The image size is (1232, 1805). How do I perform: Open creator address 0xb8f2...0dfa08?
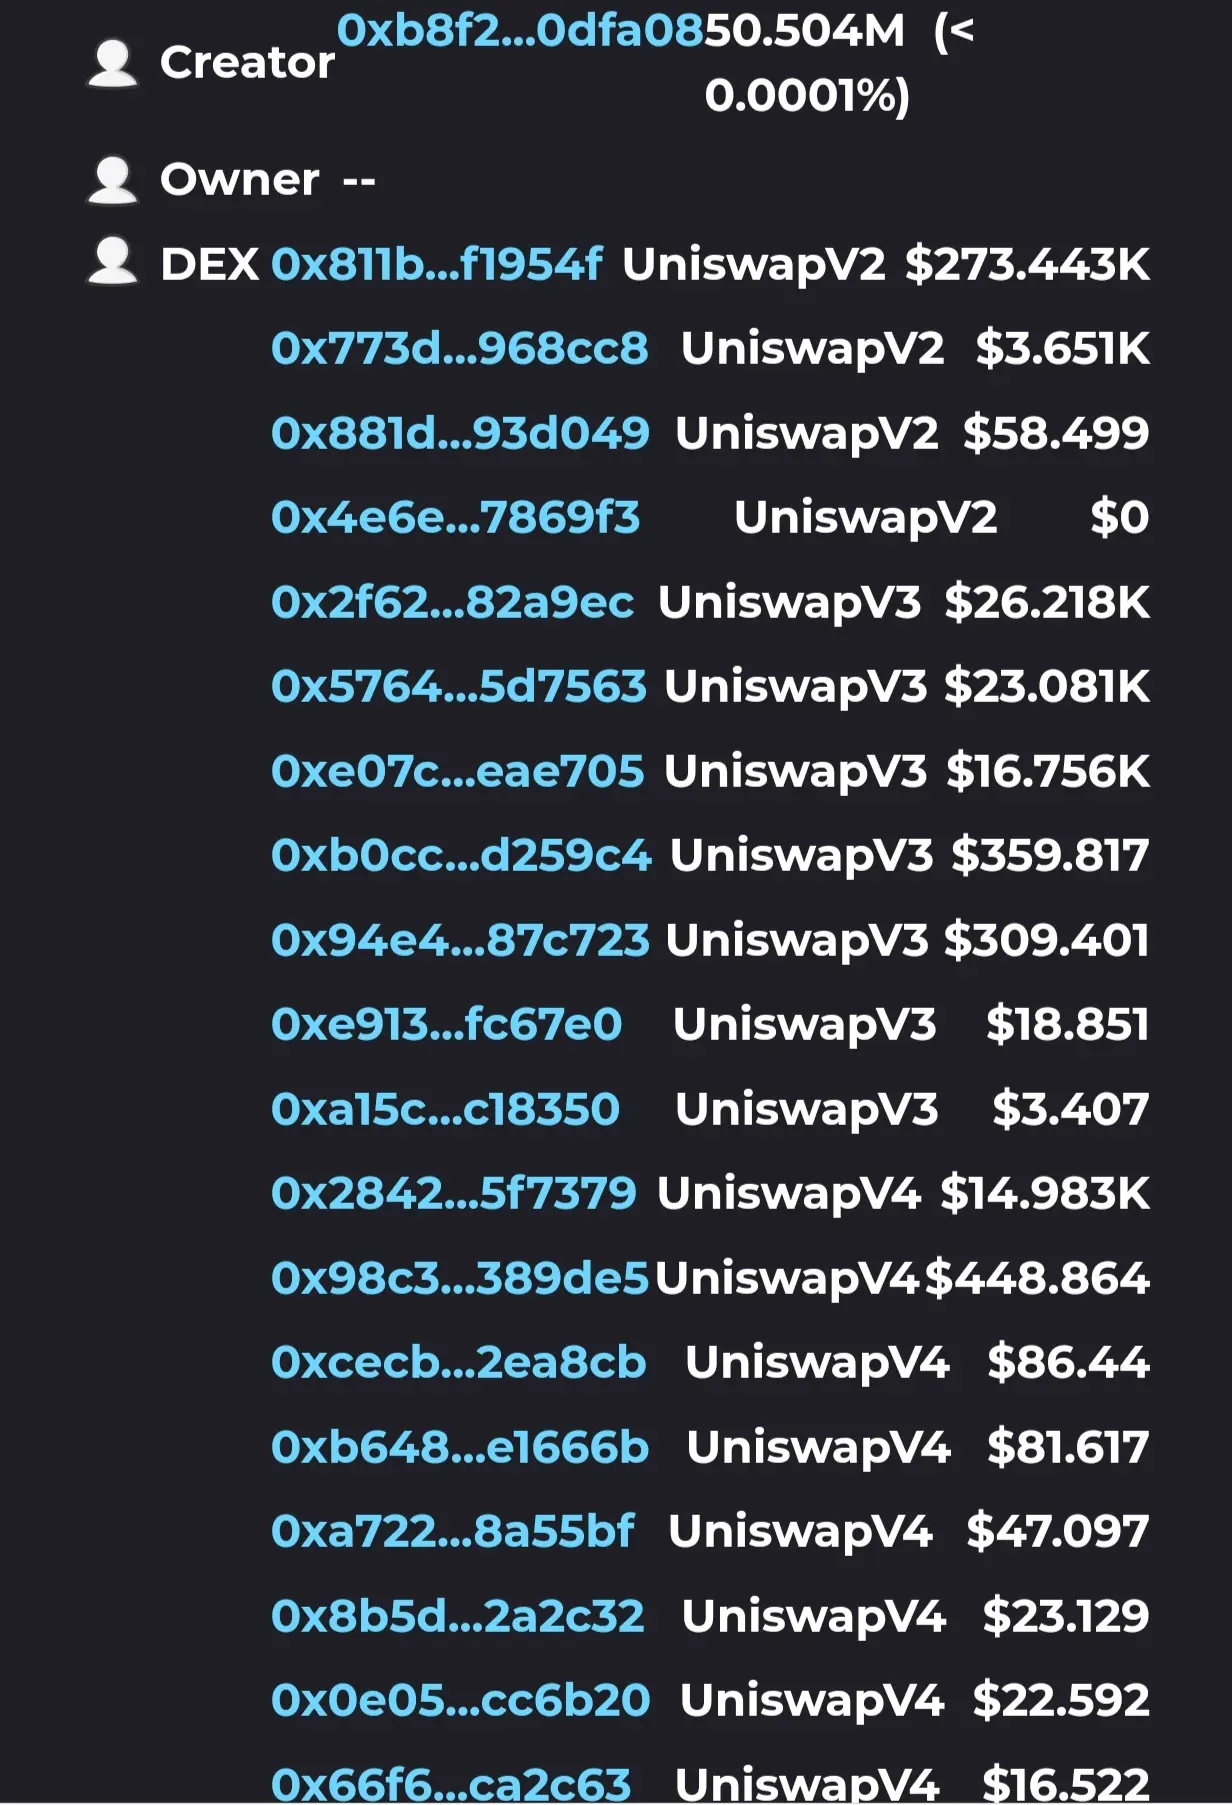[520, 31]
